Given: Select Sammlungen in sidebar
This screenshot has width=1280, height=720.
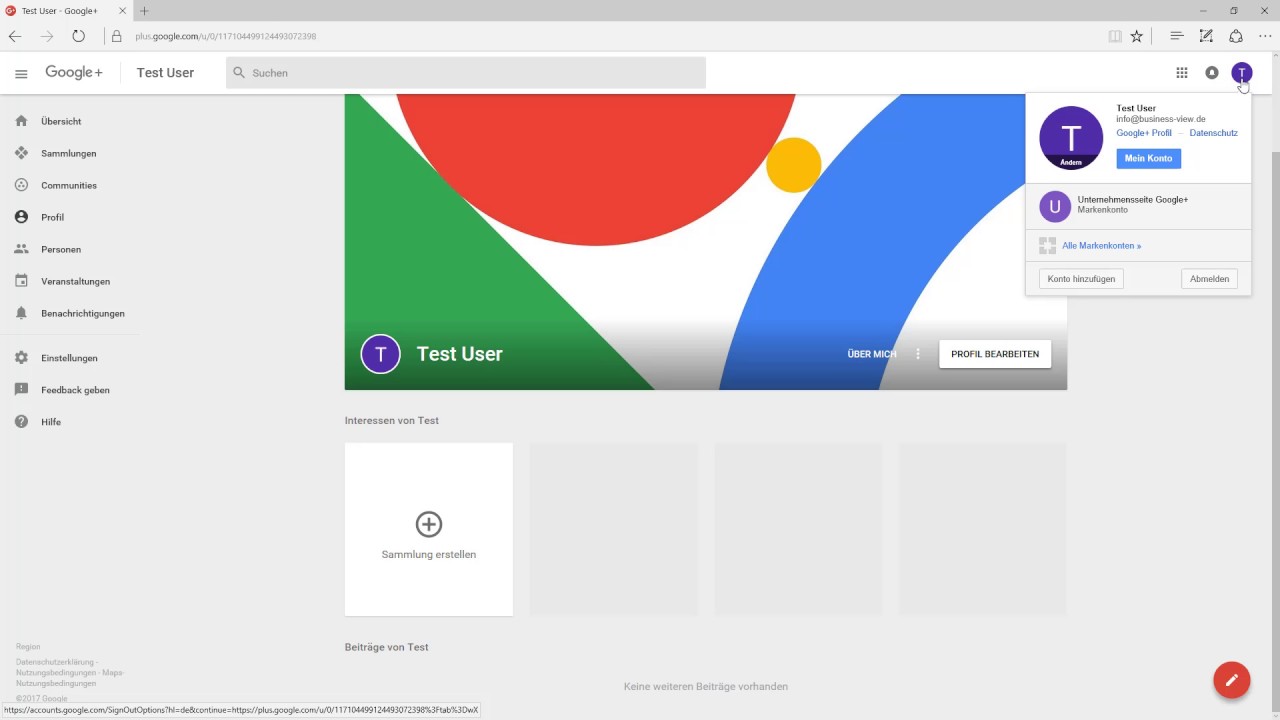Looking at the screenshot, I should 69,153.
